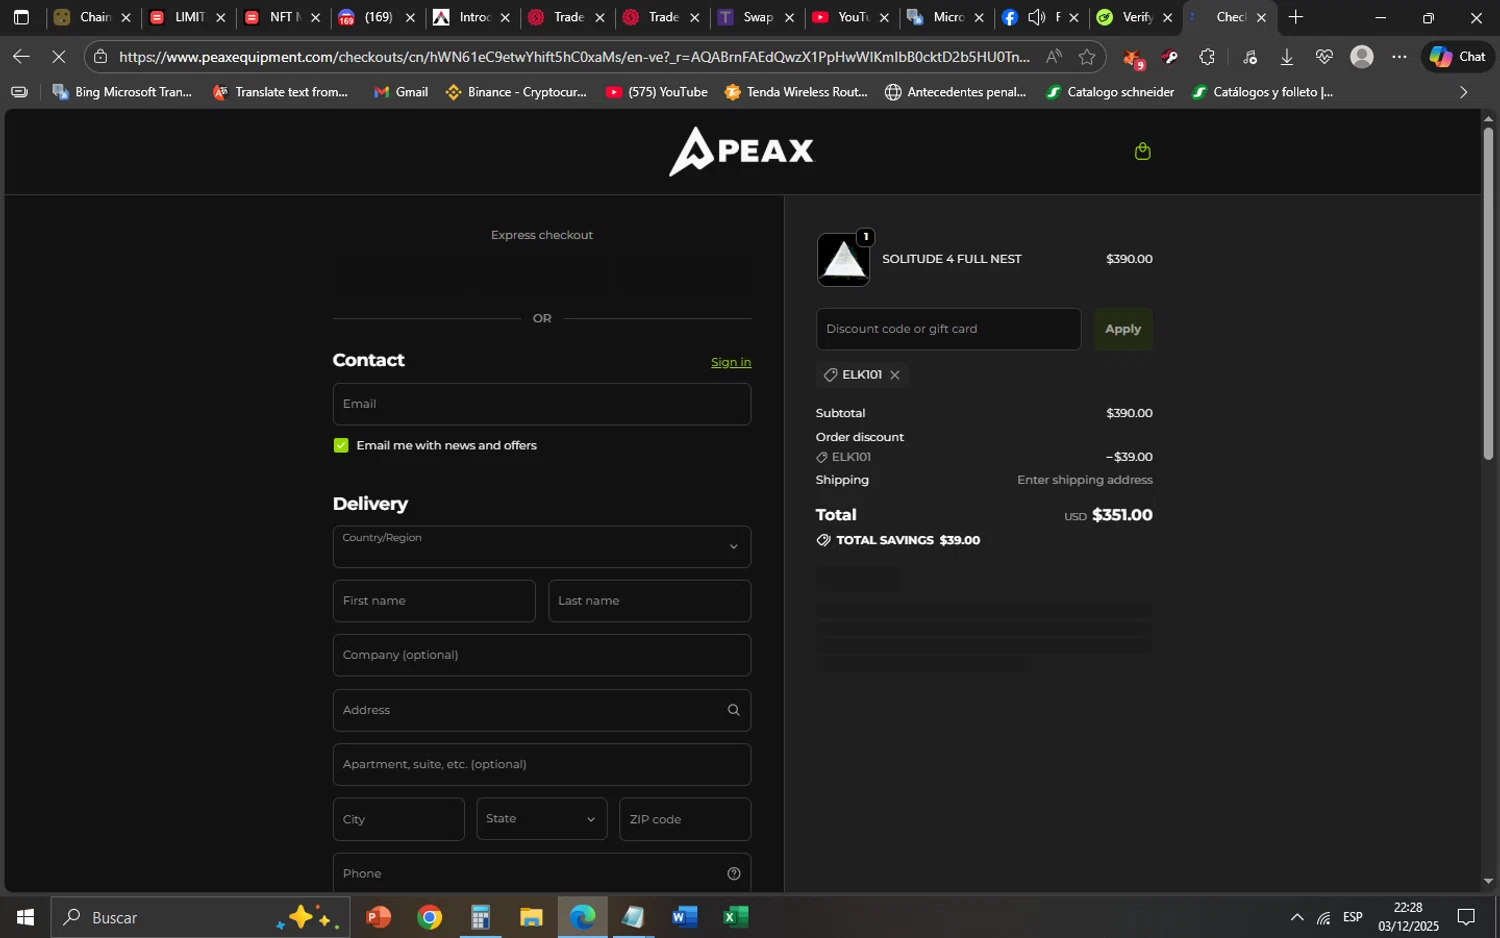Open the notifications center

[x=1466, y=917]
